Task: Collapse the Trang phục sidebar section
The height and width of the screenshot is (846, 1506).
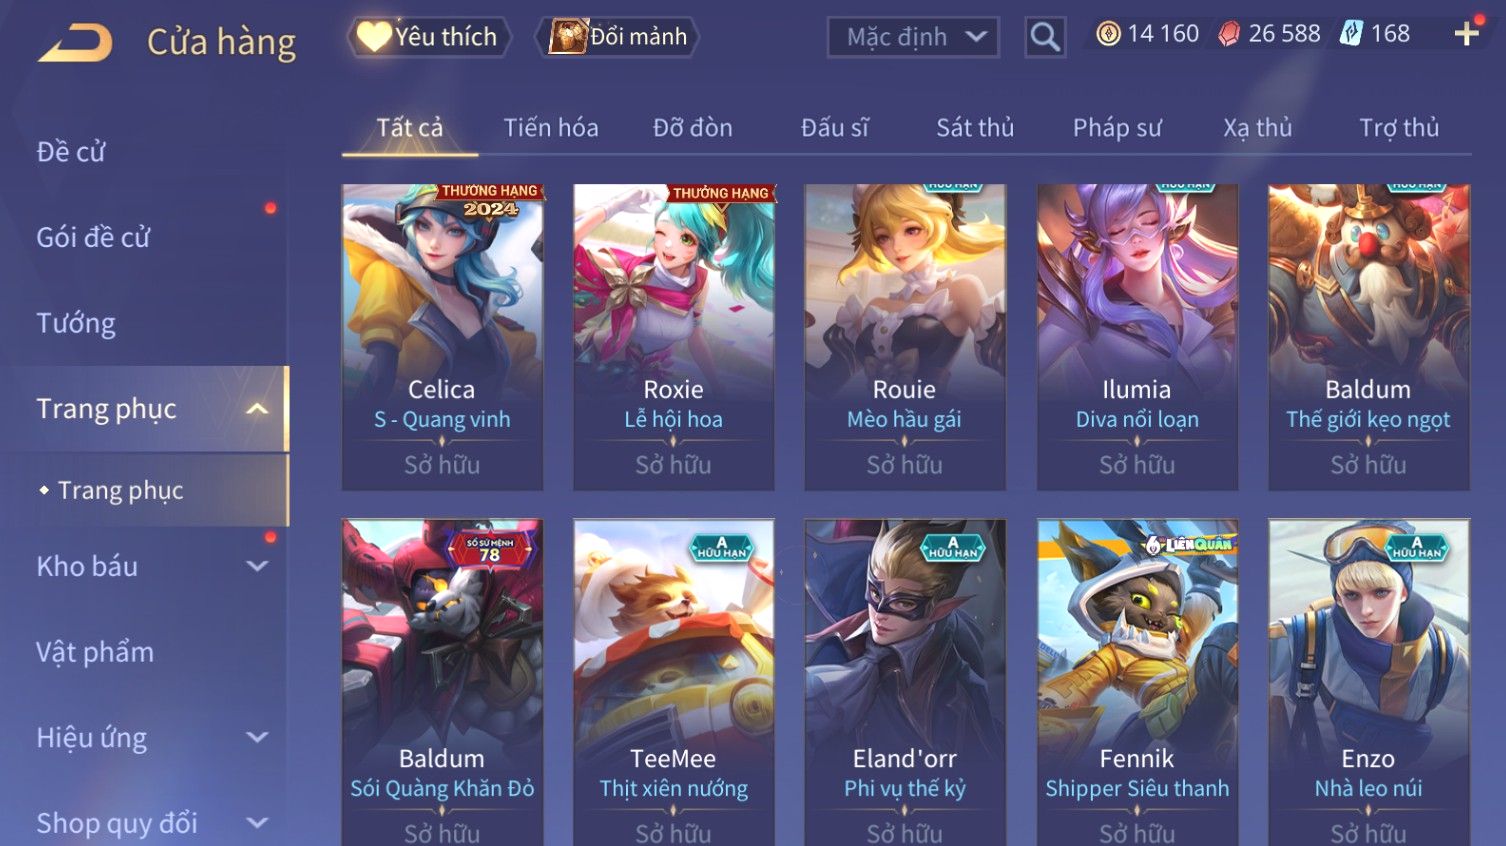Action: [x=257, y=409]
